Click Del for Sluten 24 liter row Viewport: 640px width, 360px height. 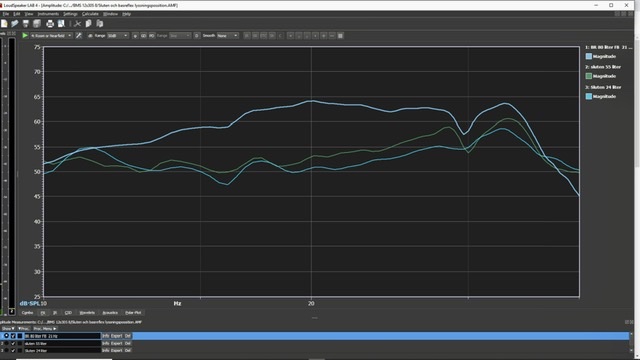[x=128, y=351]
